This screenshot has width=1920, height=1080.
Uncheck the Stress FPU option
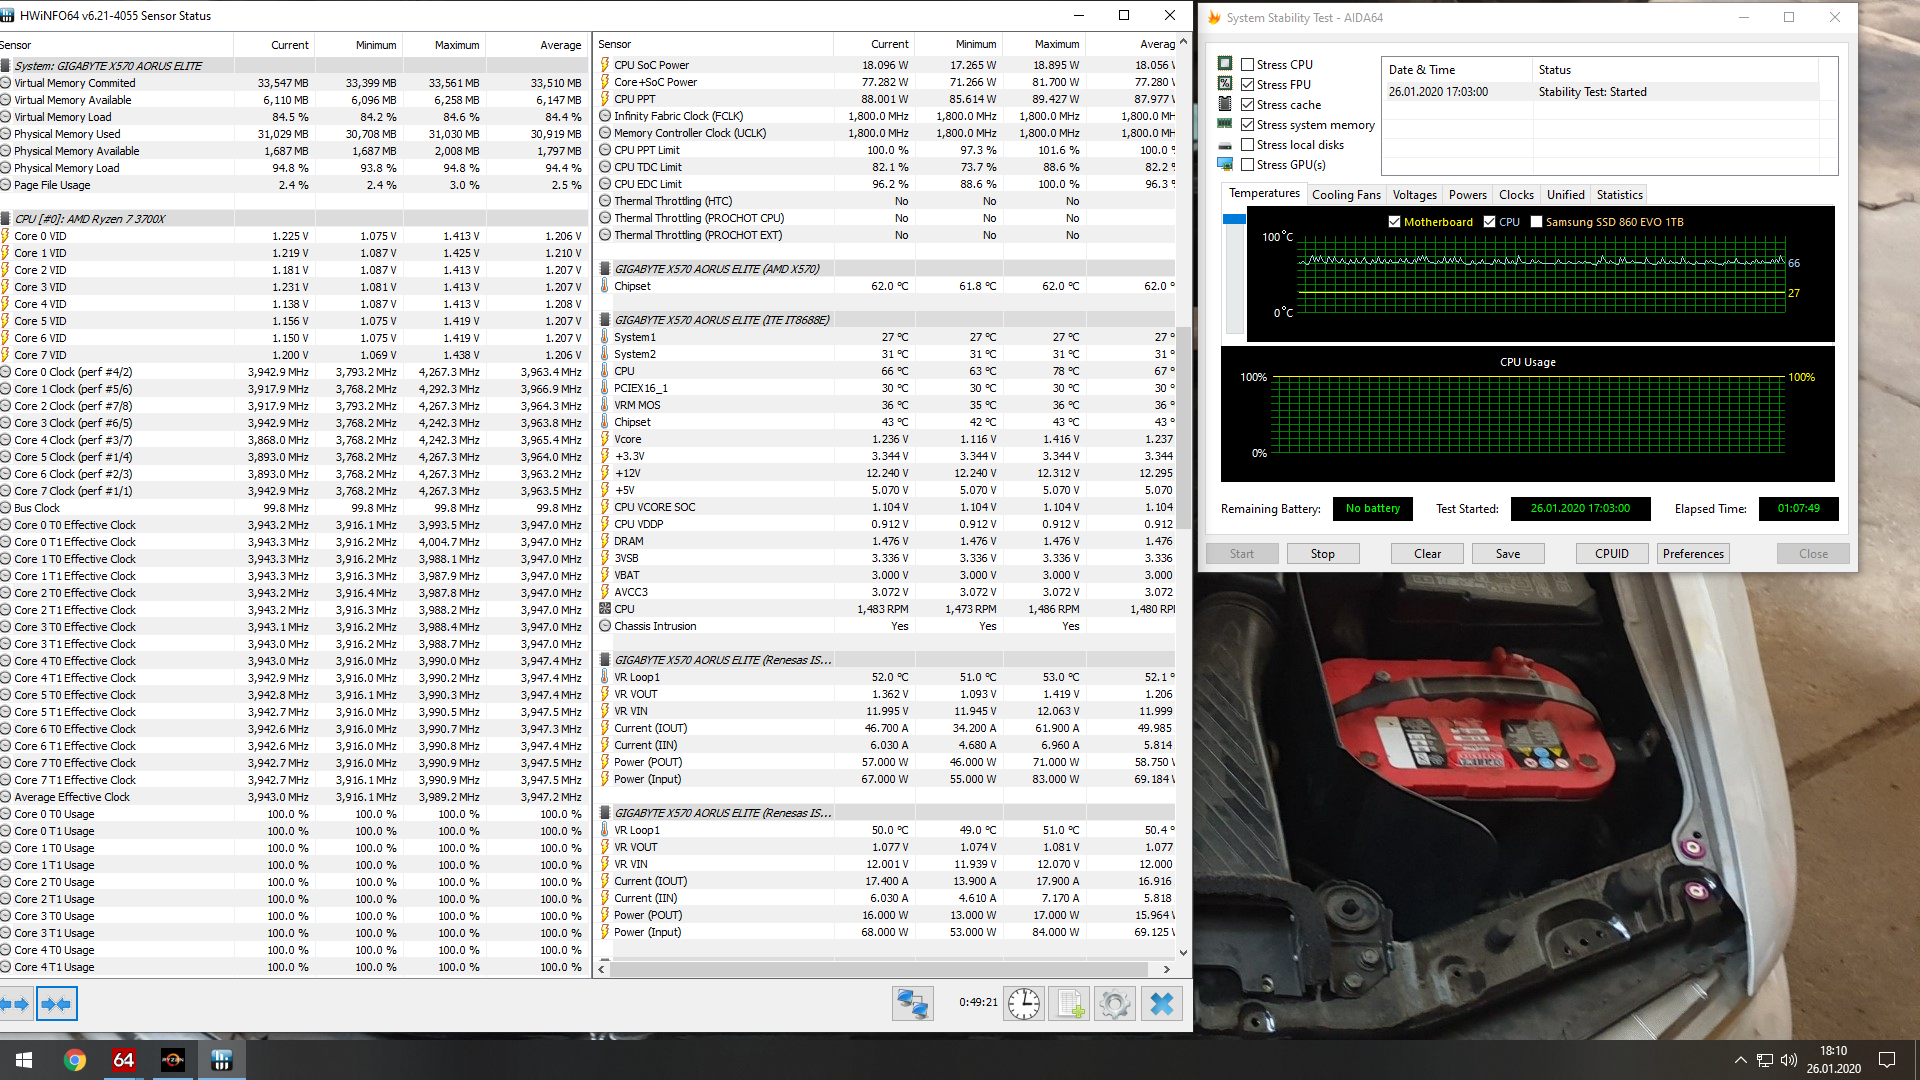click(1247, 85)
